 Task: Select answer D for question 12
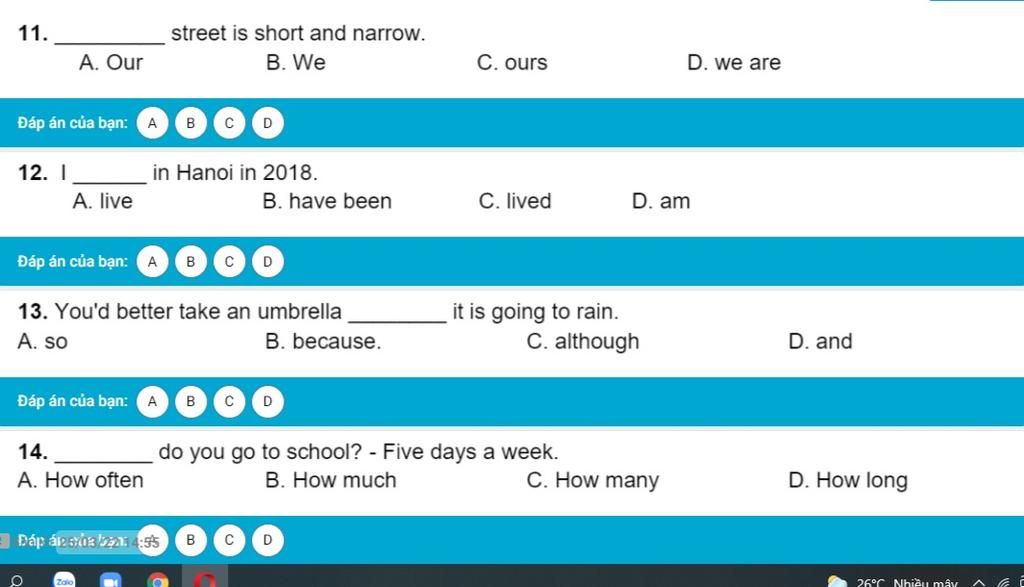point(268,262)
